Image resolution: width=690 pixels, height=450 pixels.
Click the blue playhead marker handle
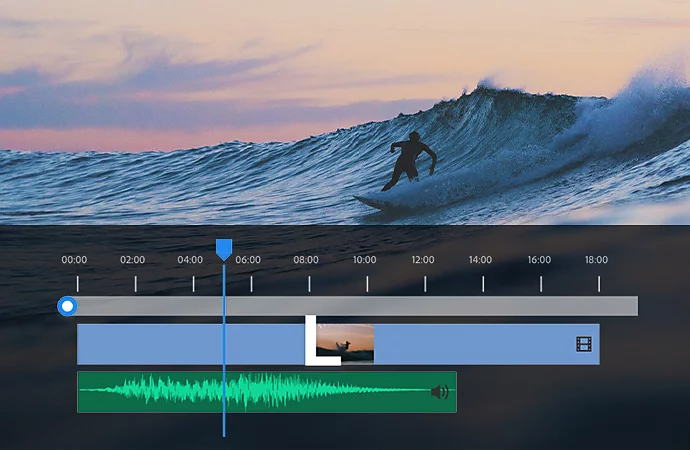(x=224, y=249)
